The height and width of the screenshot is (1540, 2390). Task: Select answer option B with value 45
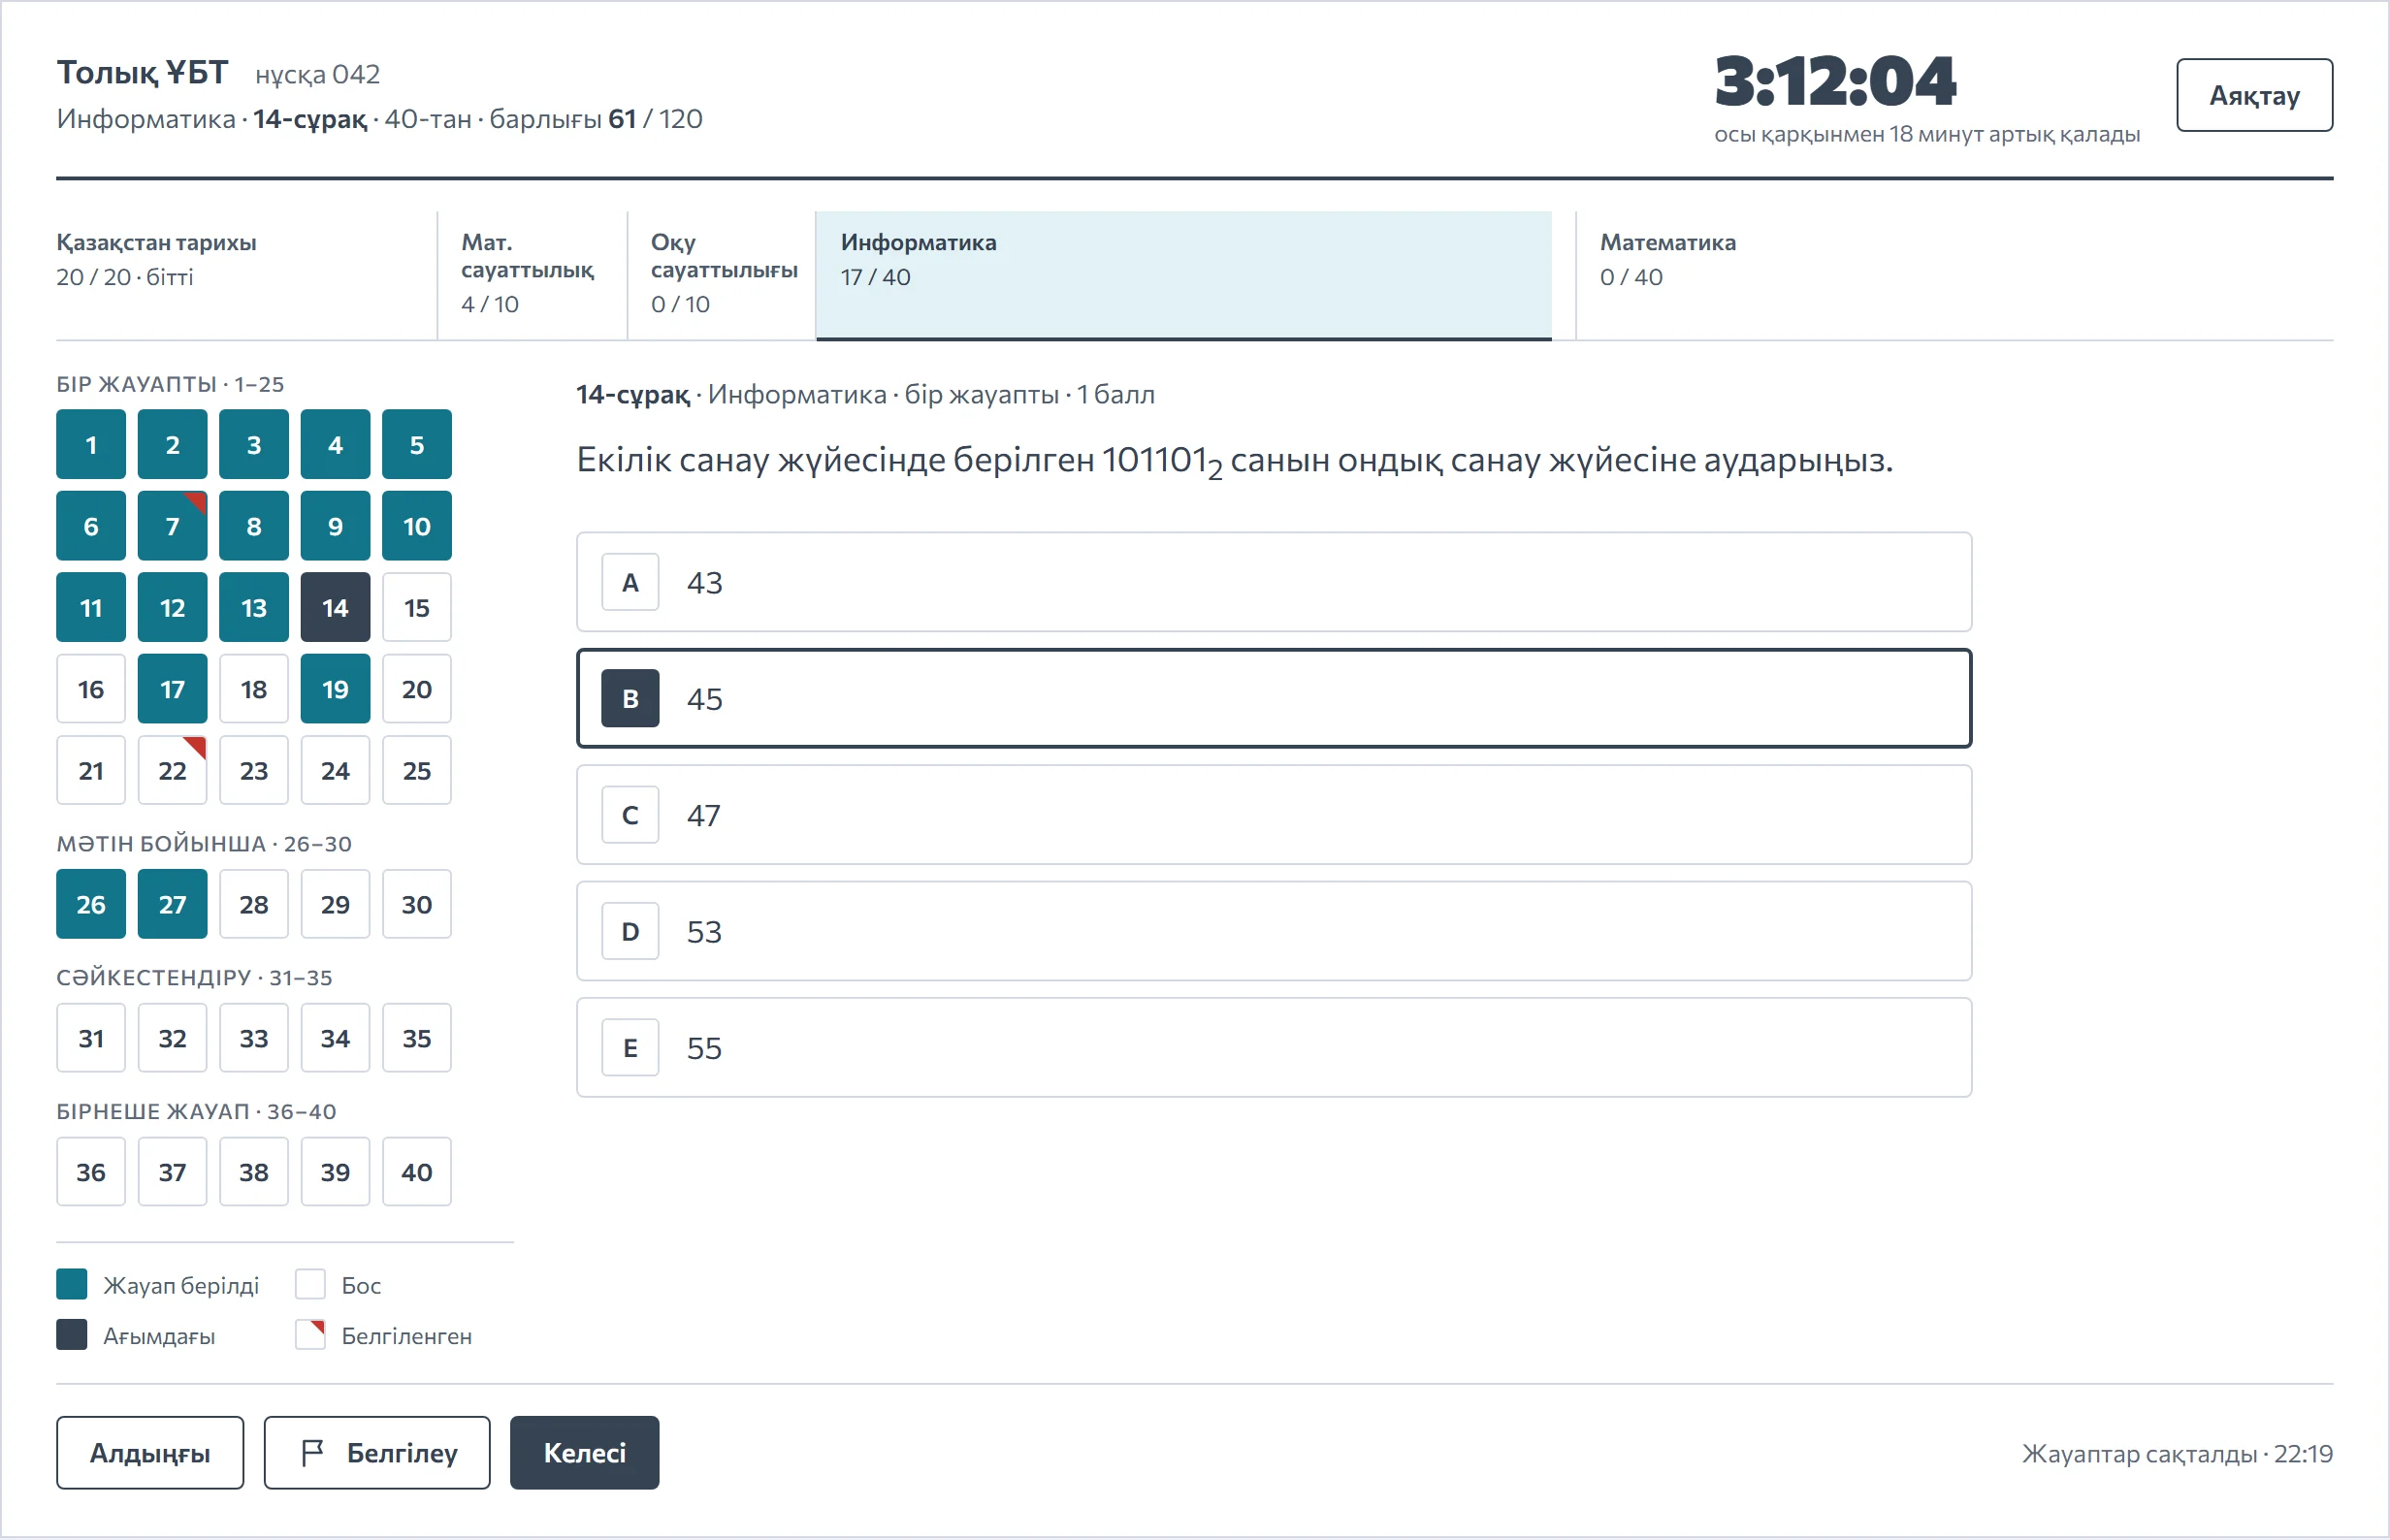1273,698
